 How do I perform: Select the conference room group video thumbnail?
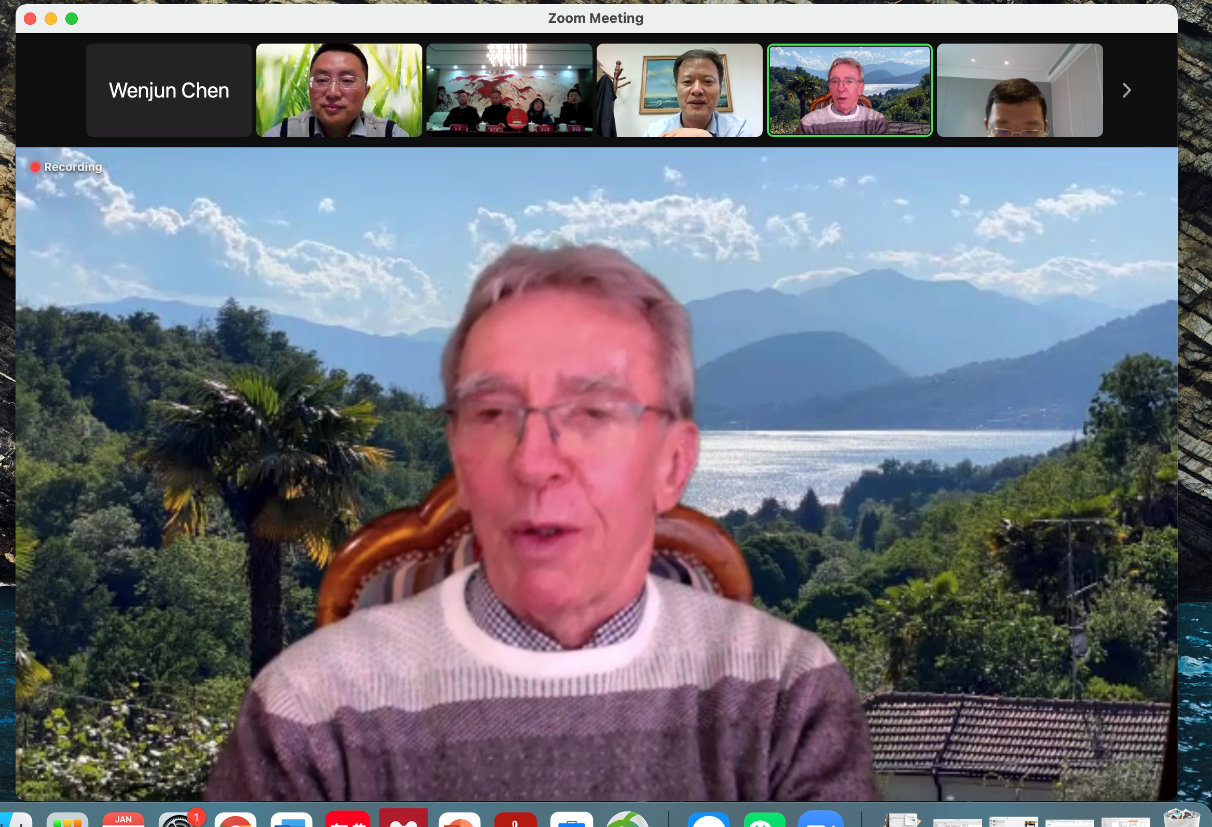[509, 90]
